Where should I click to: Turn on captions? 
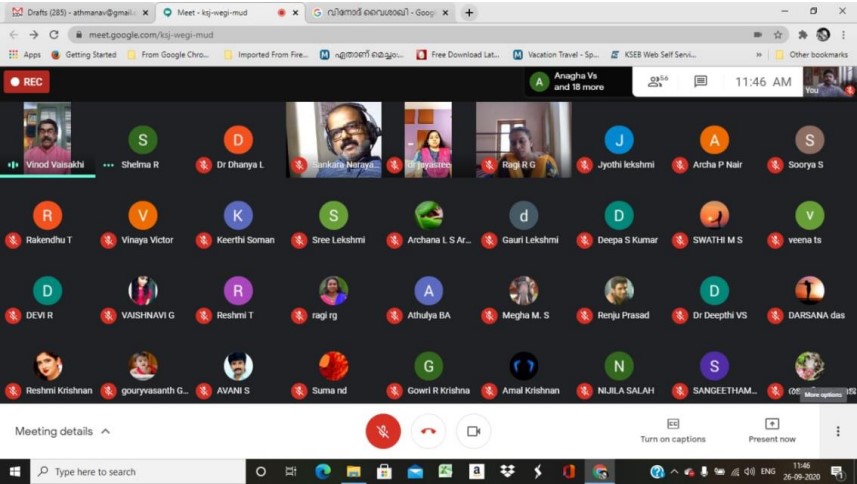pyautogui.click(x=673, y=431)
